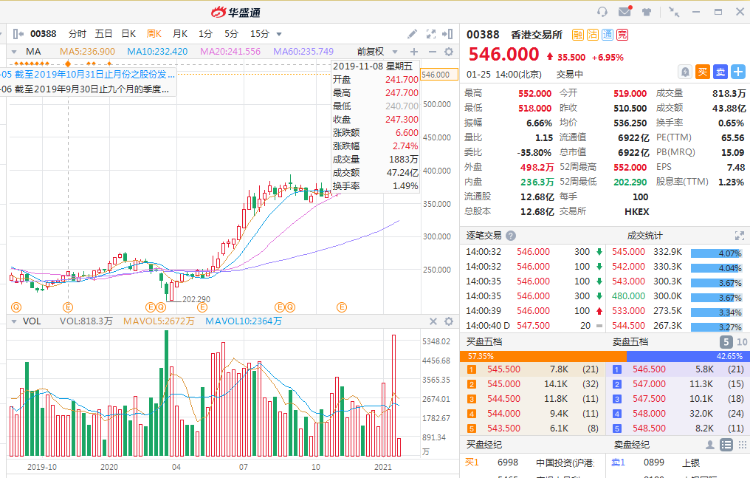Screen dimensions: 750x478
Task: Switch to the 日K chart tab
Action: coord(128,33)
